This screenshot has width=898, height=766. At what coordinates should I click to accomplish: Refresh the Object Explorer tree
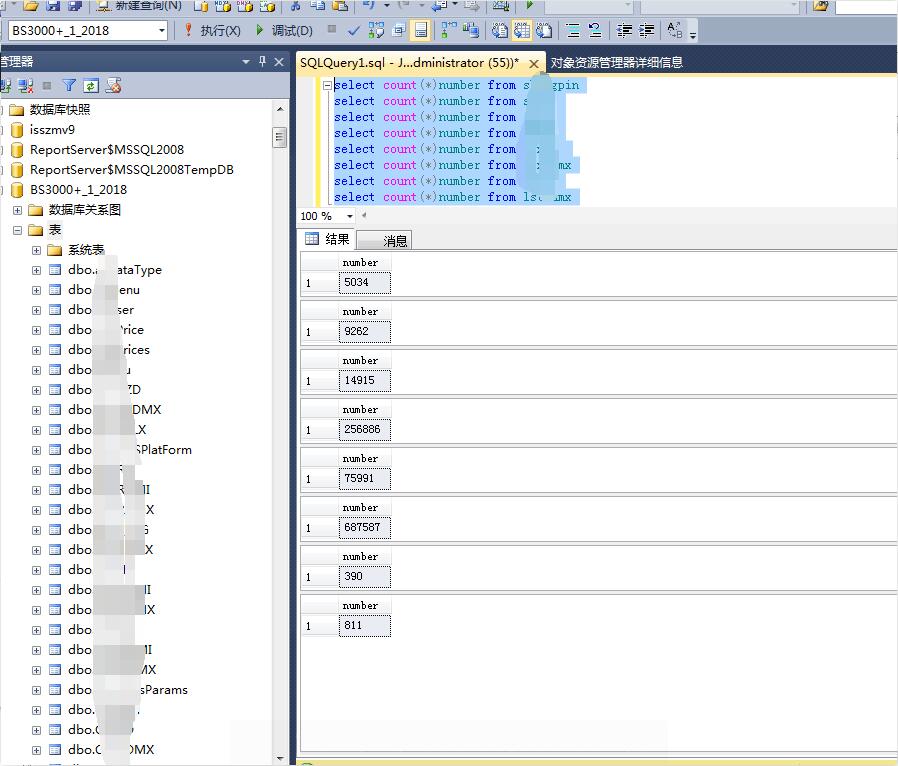coord(91,86)
